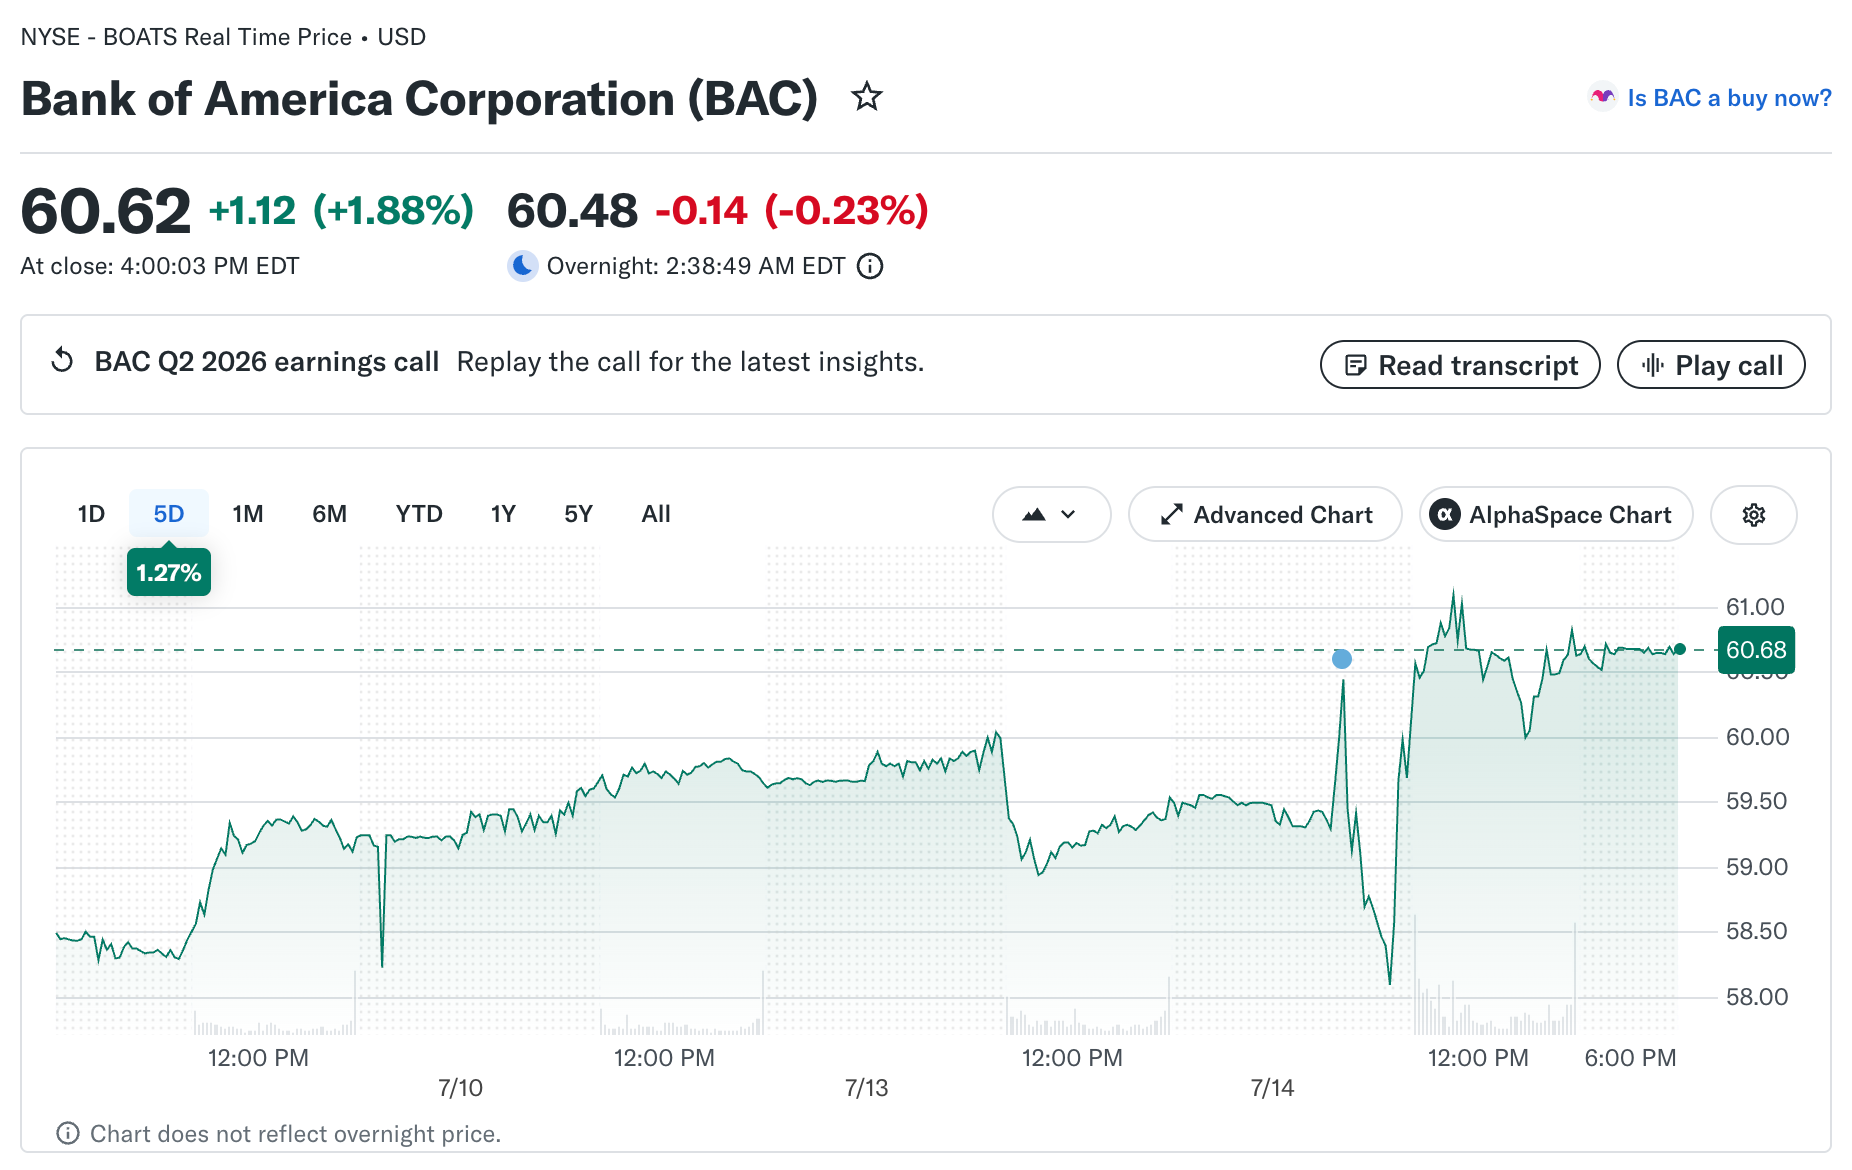Select the 6M range tab
The height and width of the screenshot is (1170, 1852).
(329, 514)
